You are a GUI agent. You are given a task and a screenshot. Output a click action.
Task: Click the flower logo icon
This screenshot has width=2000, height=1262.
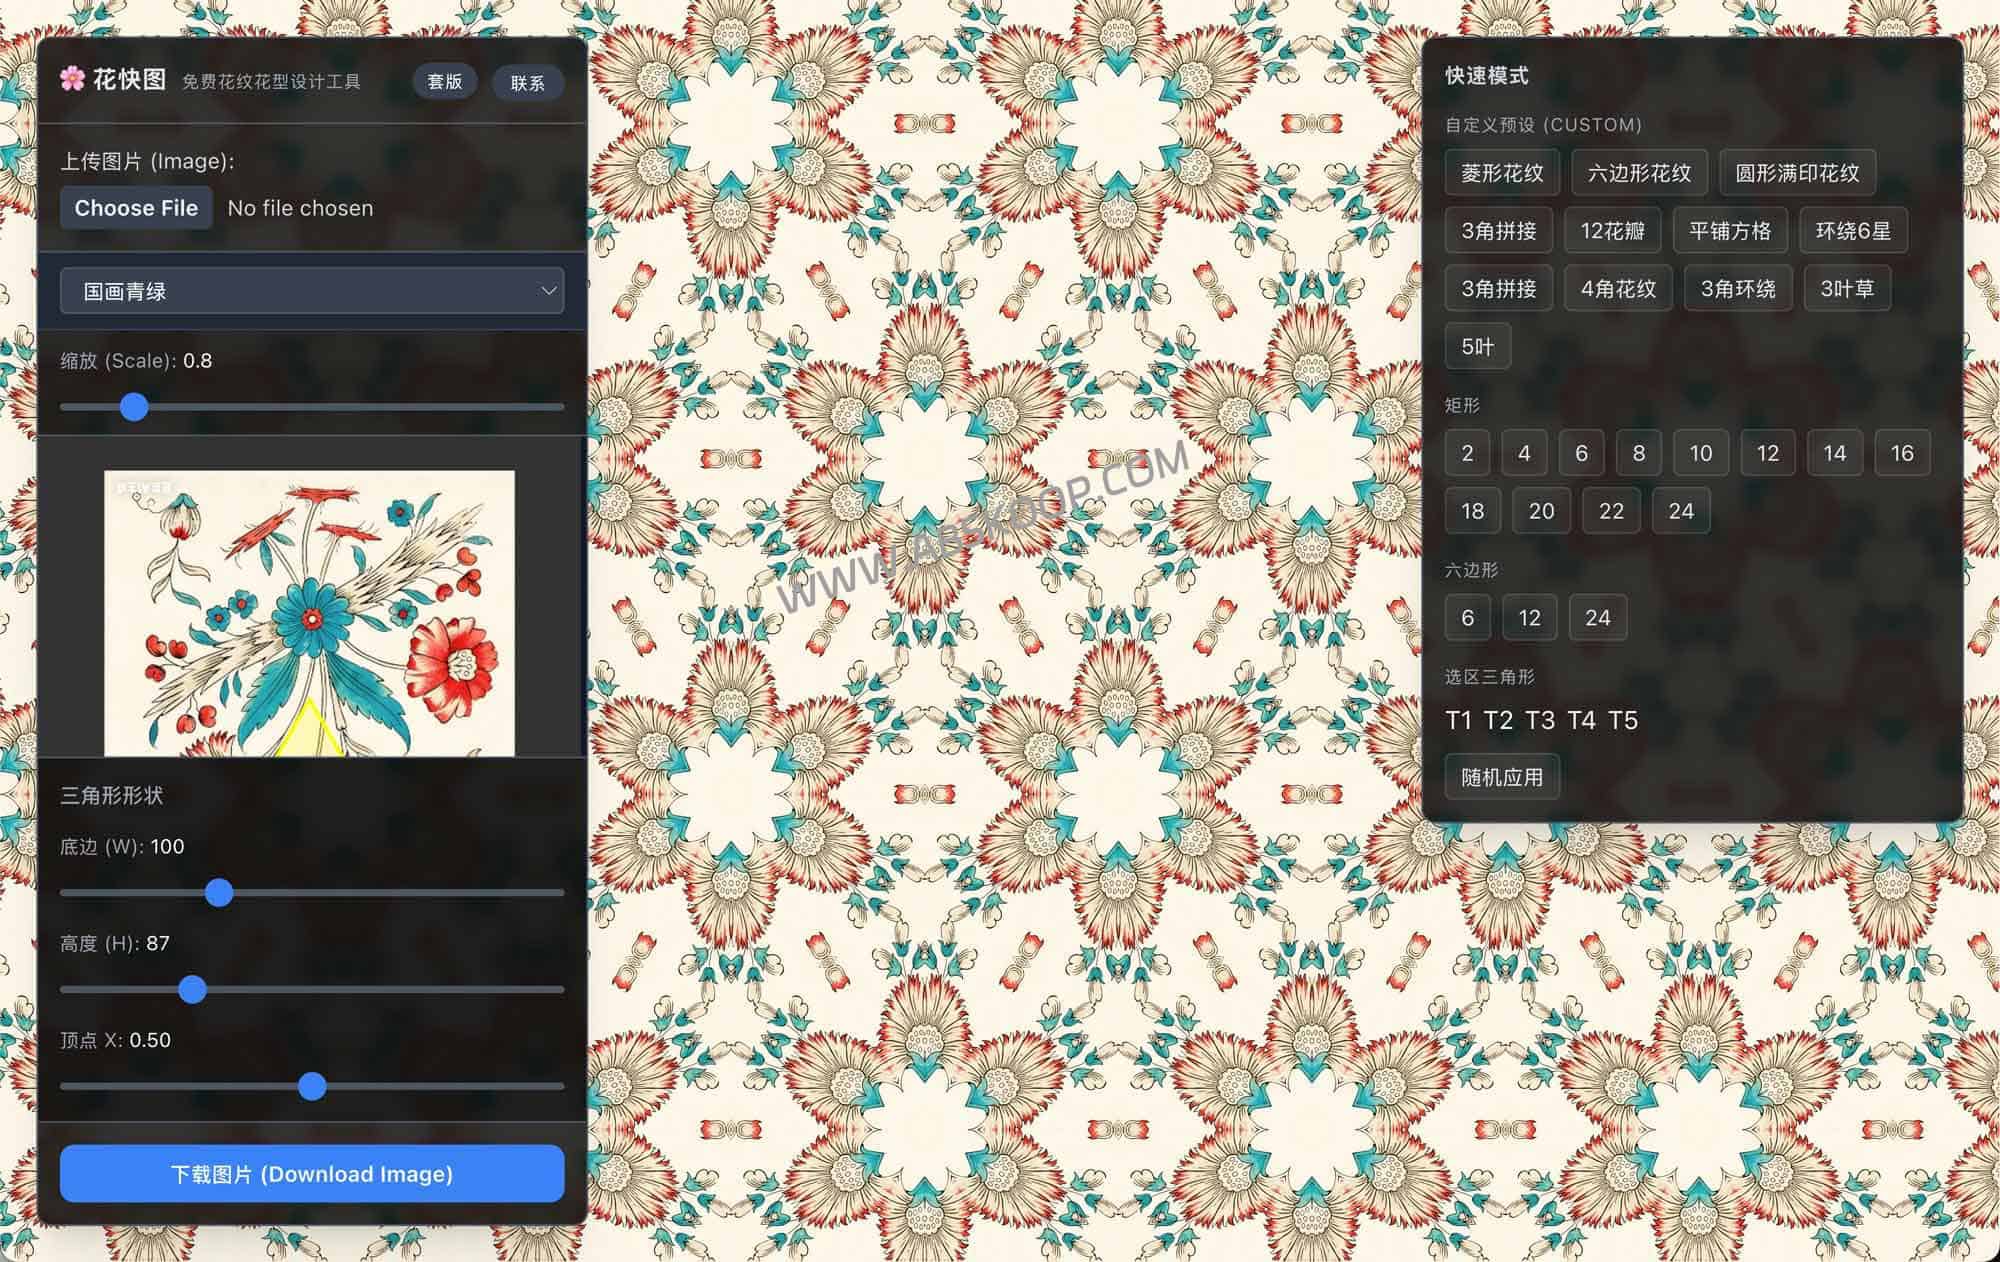coord(72,79)
